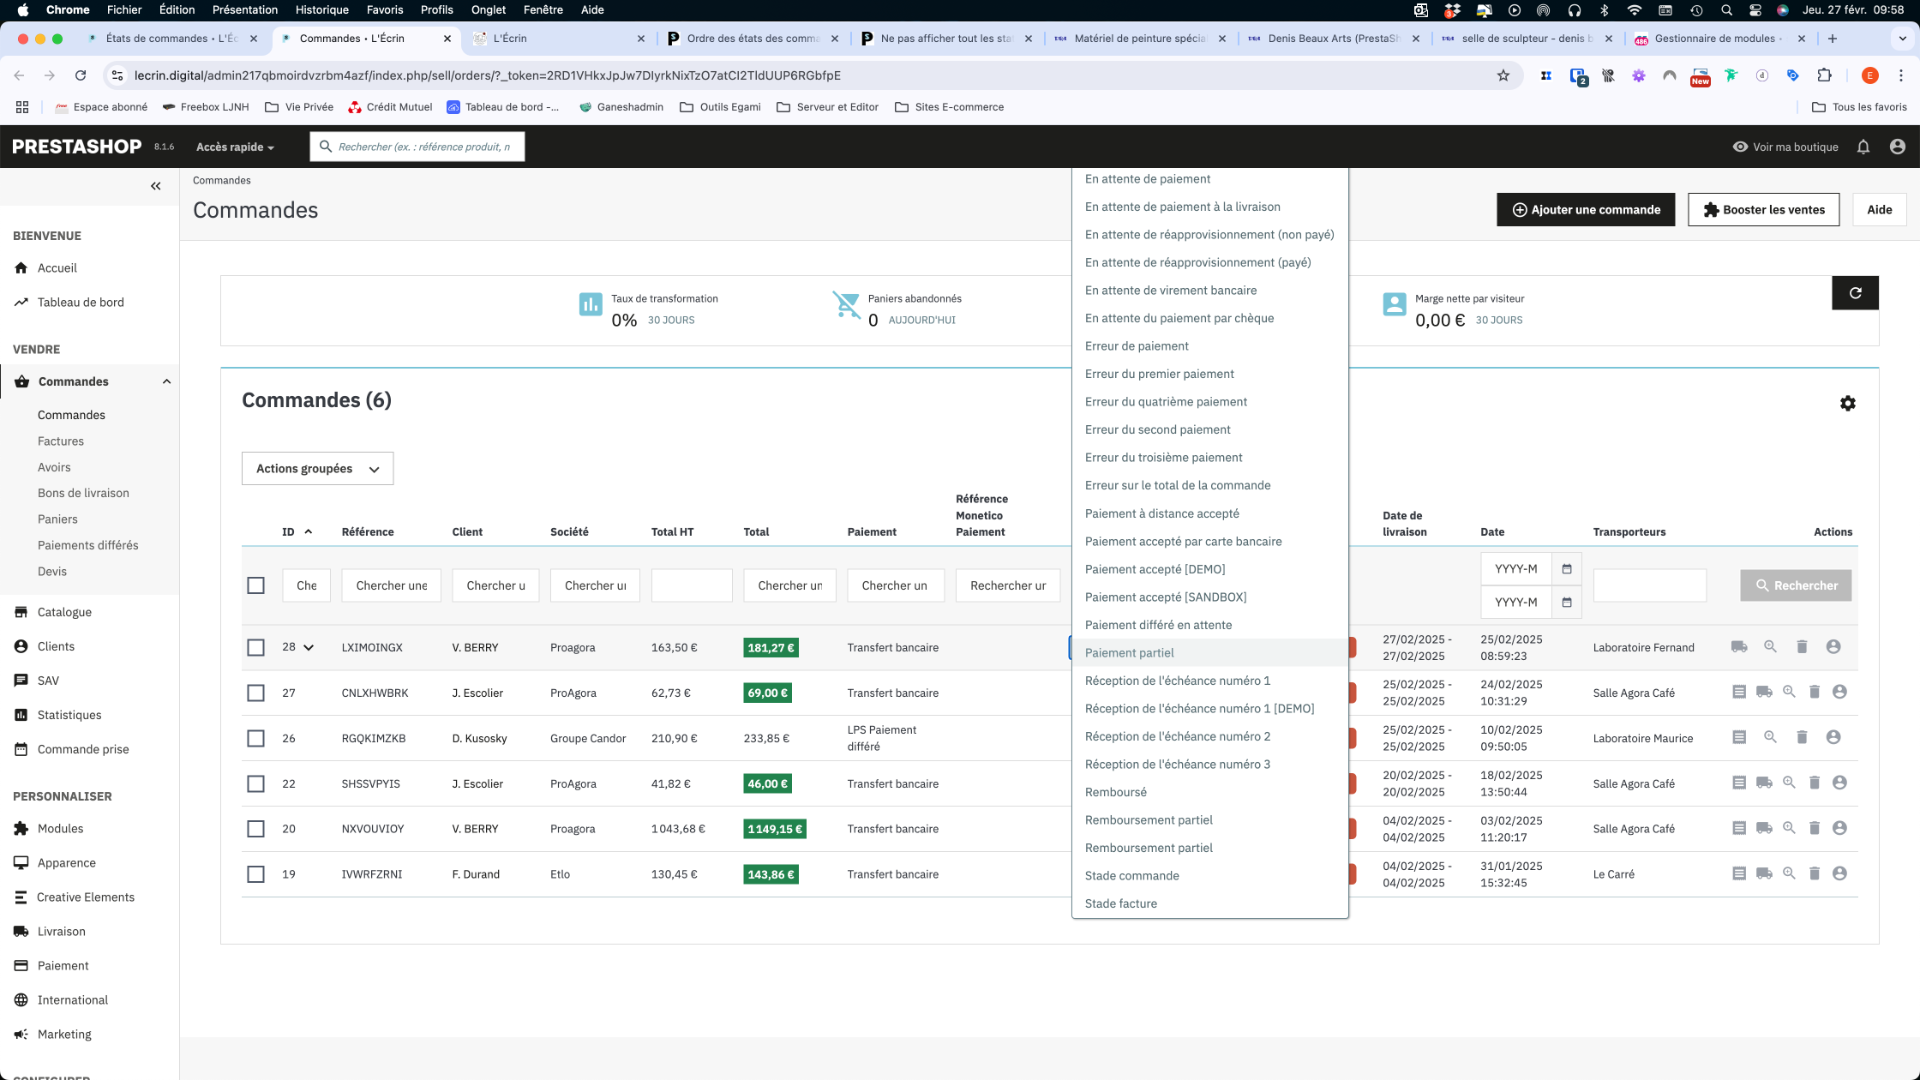This screenshot has width=1920, height=1080.
Task: Toggle the select-all checkbox in the filter row
Action: [256, 586]
